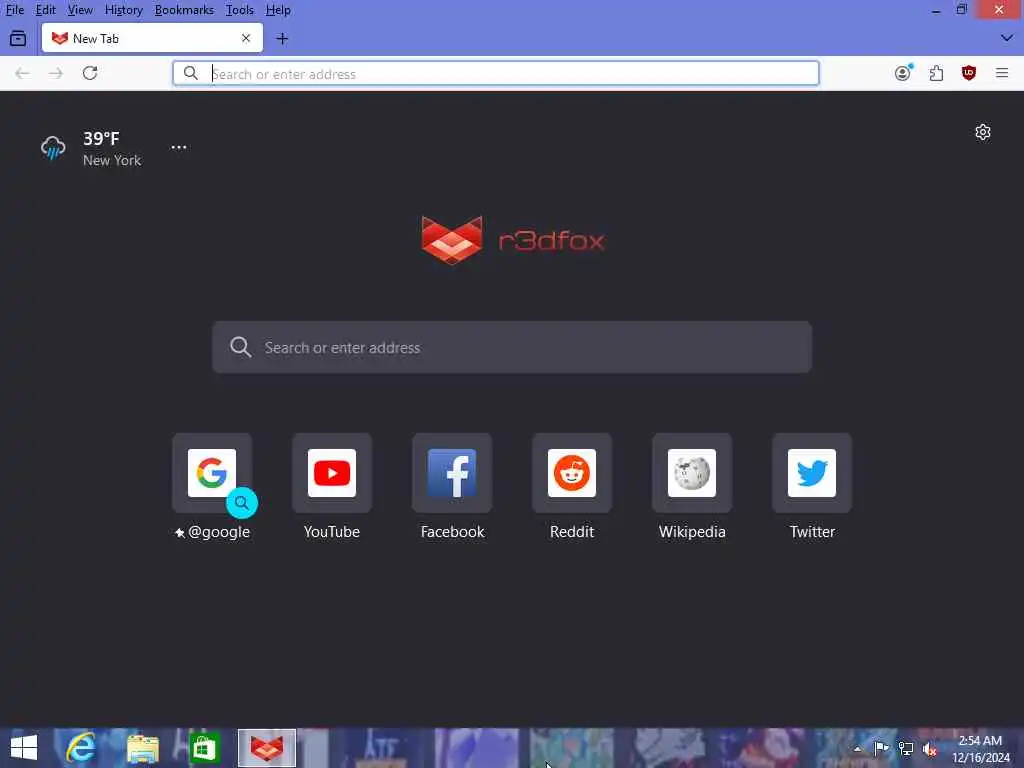Image resolution: width=1024 pixels, height=768 pixels.
Task: Launch Internet Explorer from taskbar
Action: [81, 748]
